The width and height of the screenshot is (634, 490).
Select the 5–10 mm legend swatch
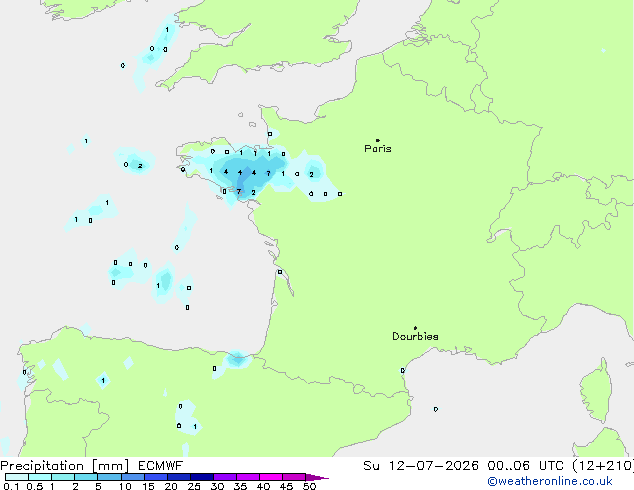tap(109, 477)
